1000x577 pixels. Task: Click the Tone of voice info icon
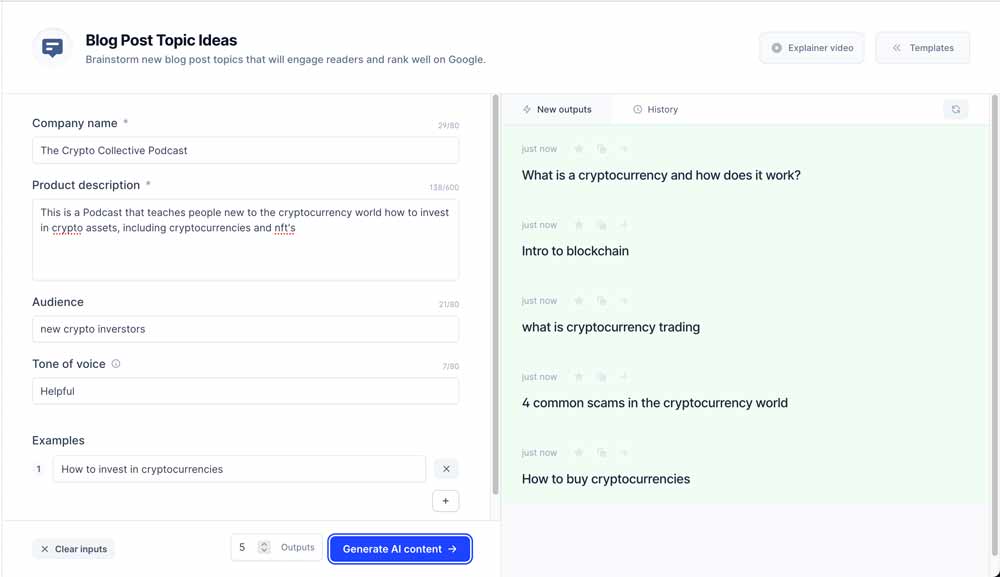coord(116,363)
